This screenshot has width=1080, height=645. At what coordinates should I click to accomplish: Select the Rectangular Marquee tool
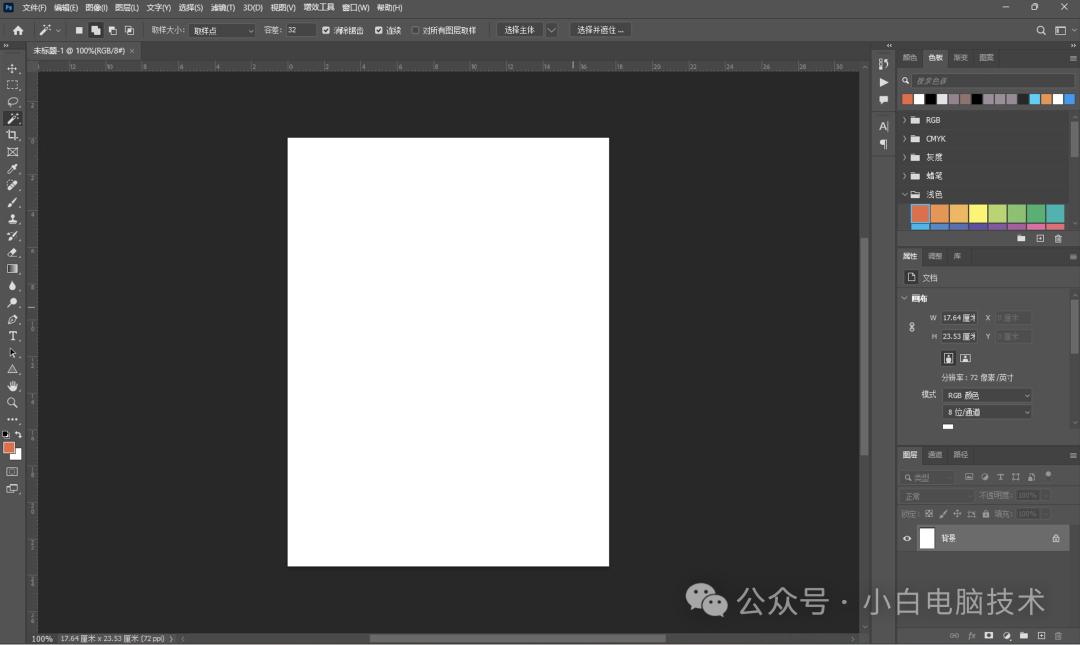pyautogui.click(x=12, y=85)
